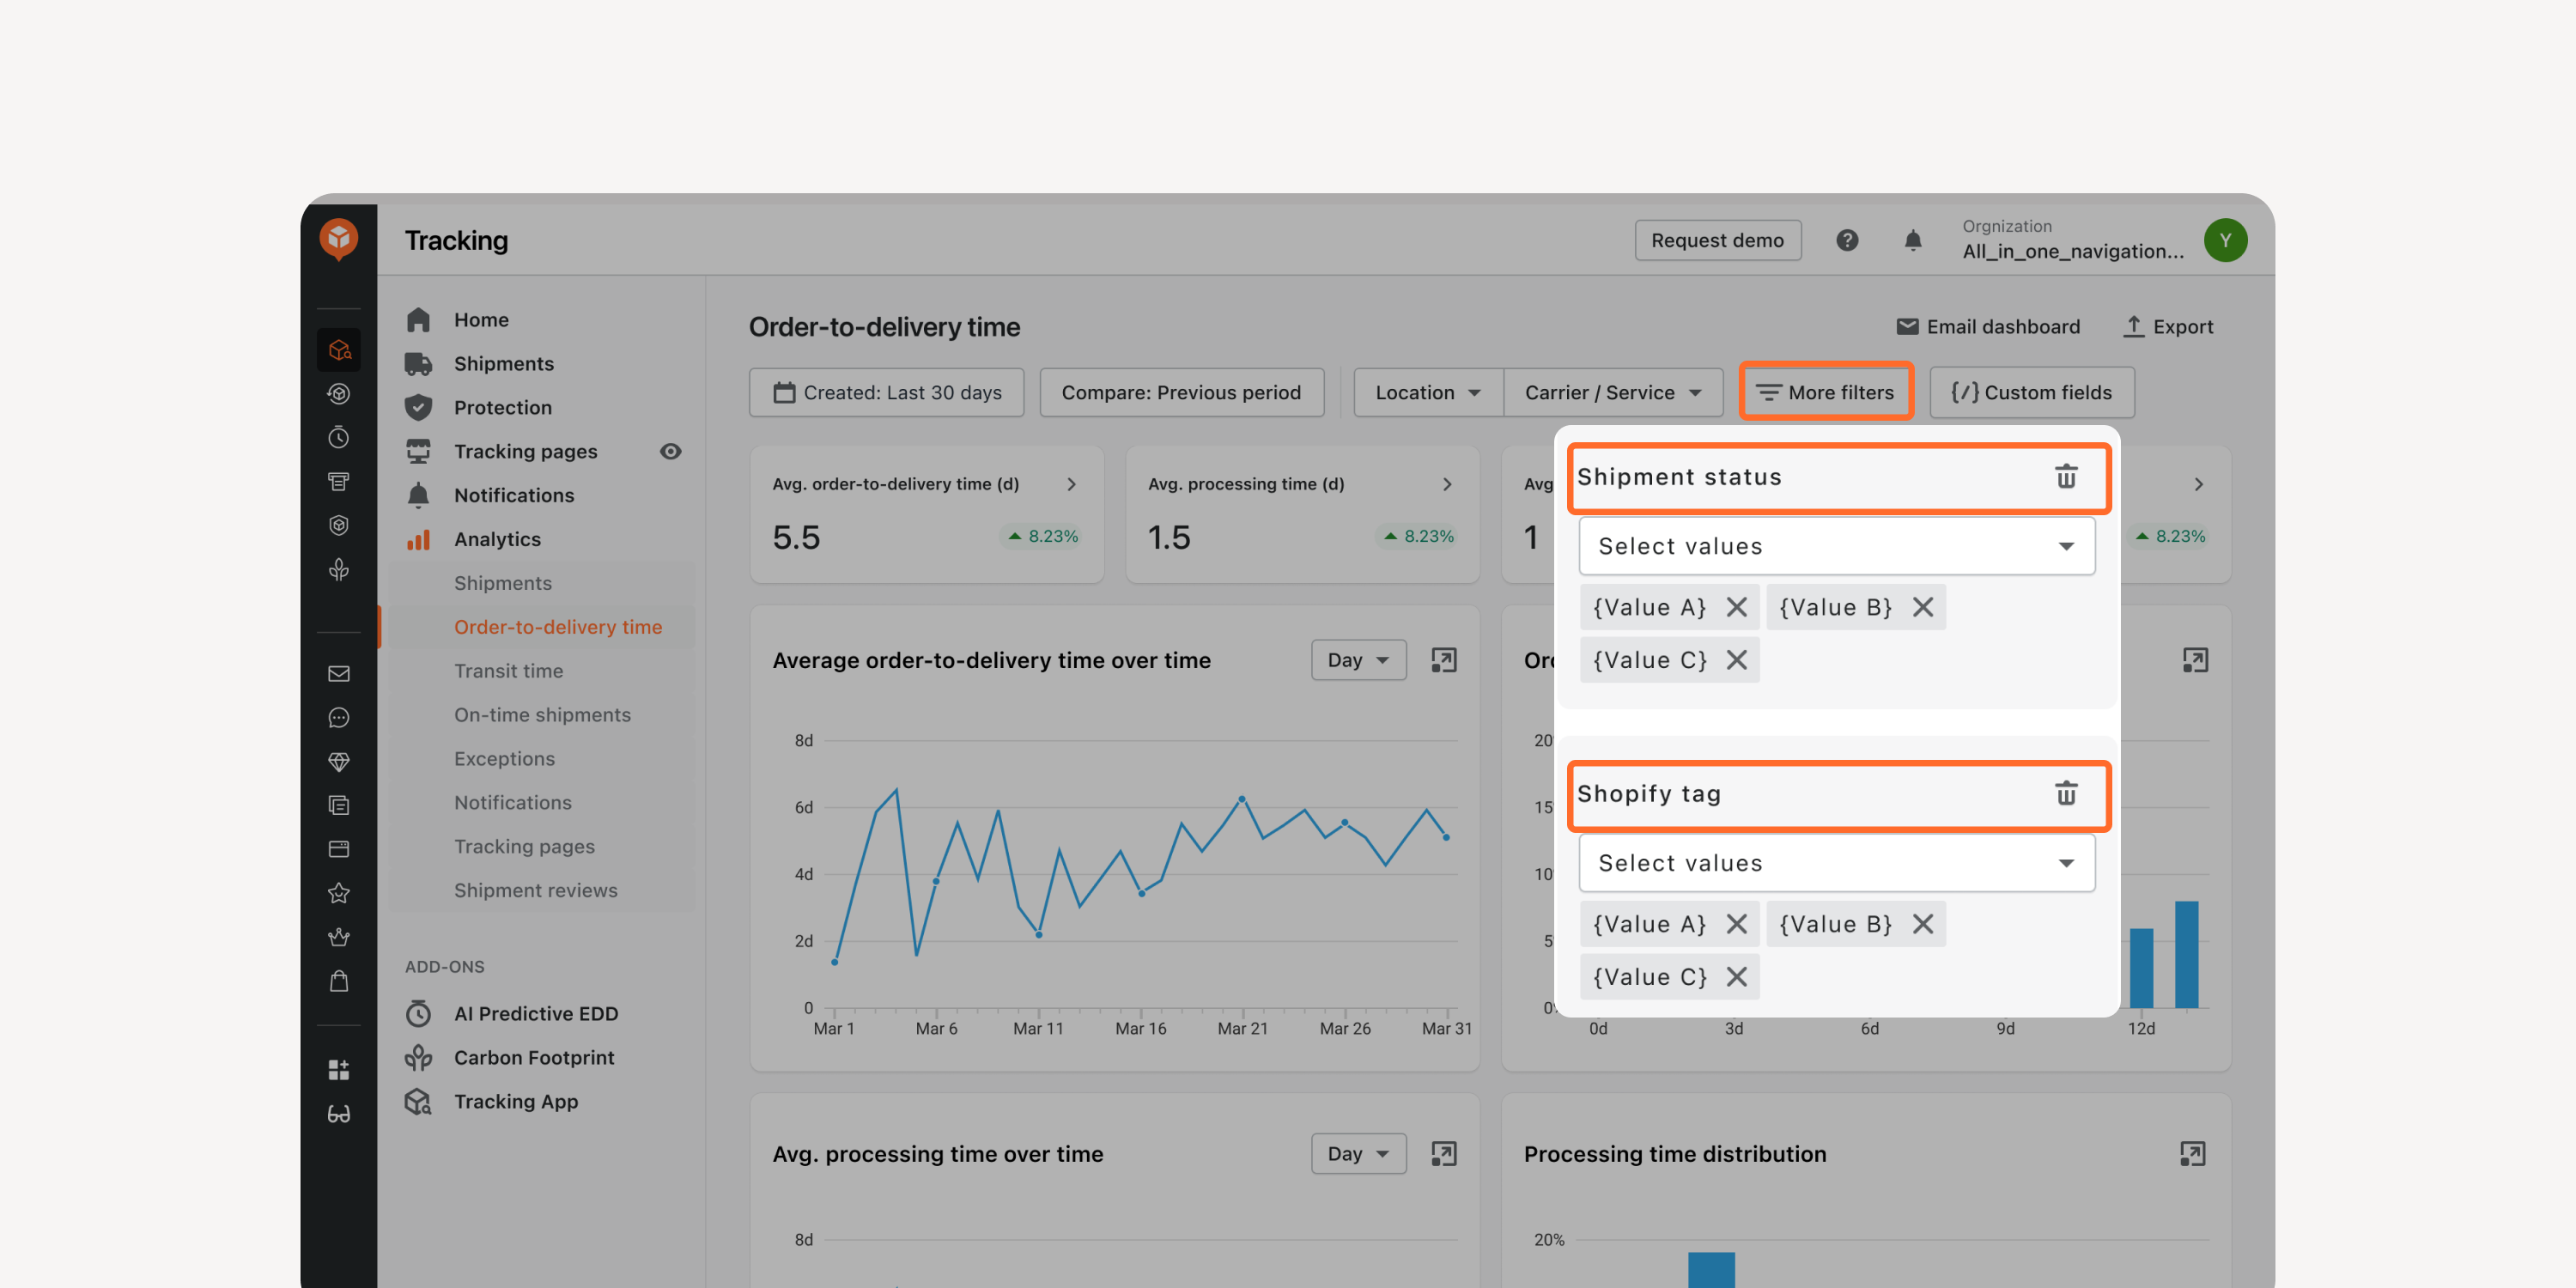Change Day granularity for processing time chart
The height and width of the screenshot is (1288, 2576).
(x=1358, y=1154)
